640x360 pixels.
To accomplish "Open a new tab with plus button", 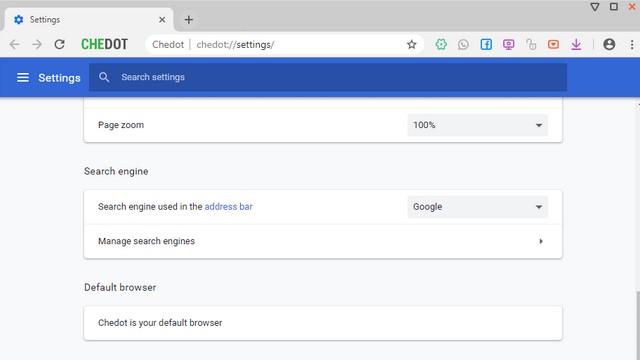I will pyautogui.click(x=189, y=20).
